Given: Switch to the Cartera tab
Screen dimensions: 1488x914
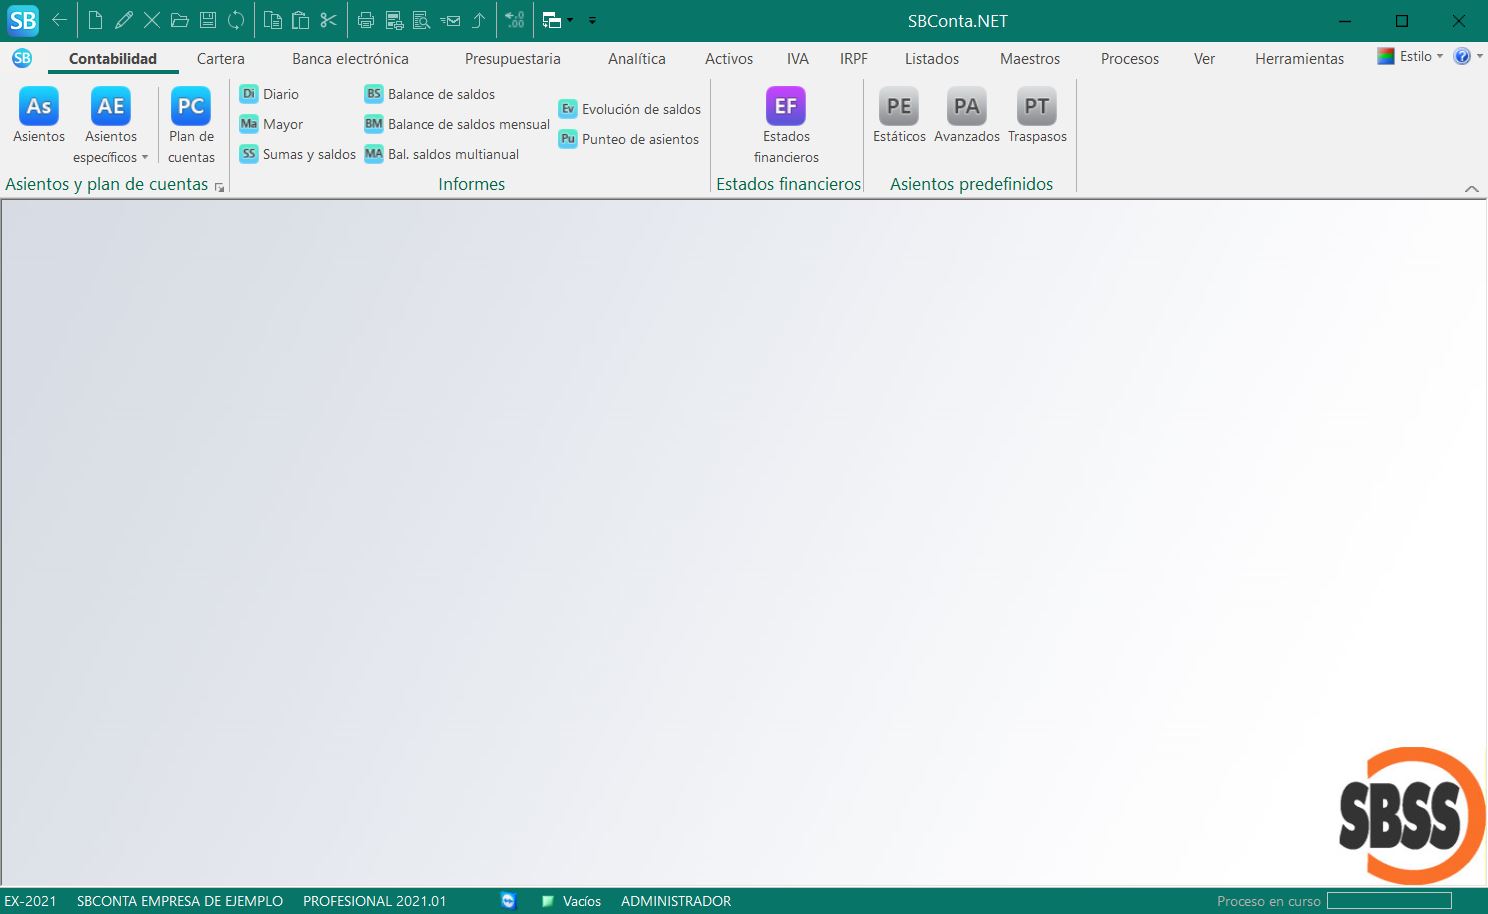Looking at the screenshot, I should click(x=220, y=59).
